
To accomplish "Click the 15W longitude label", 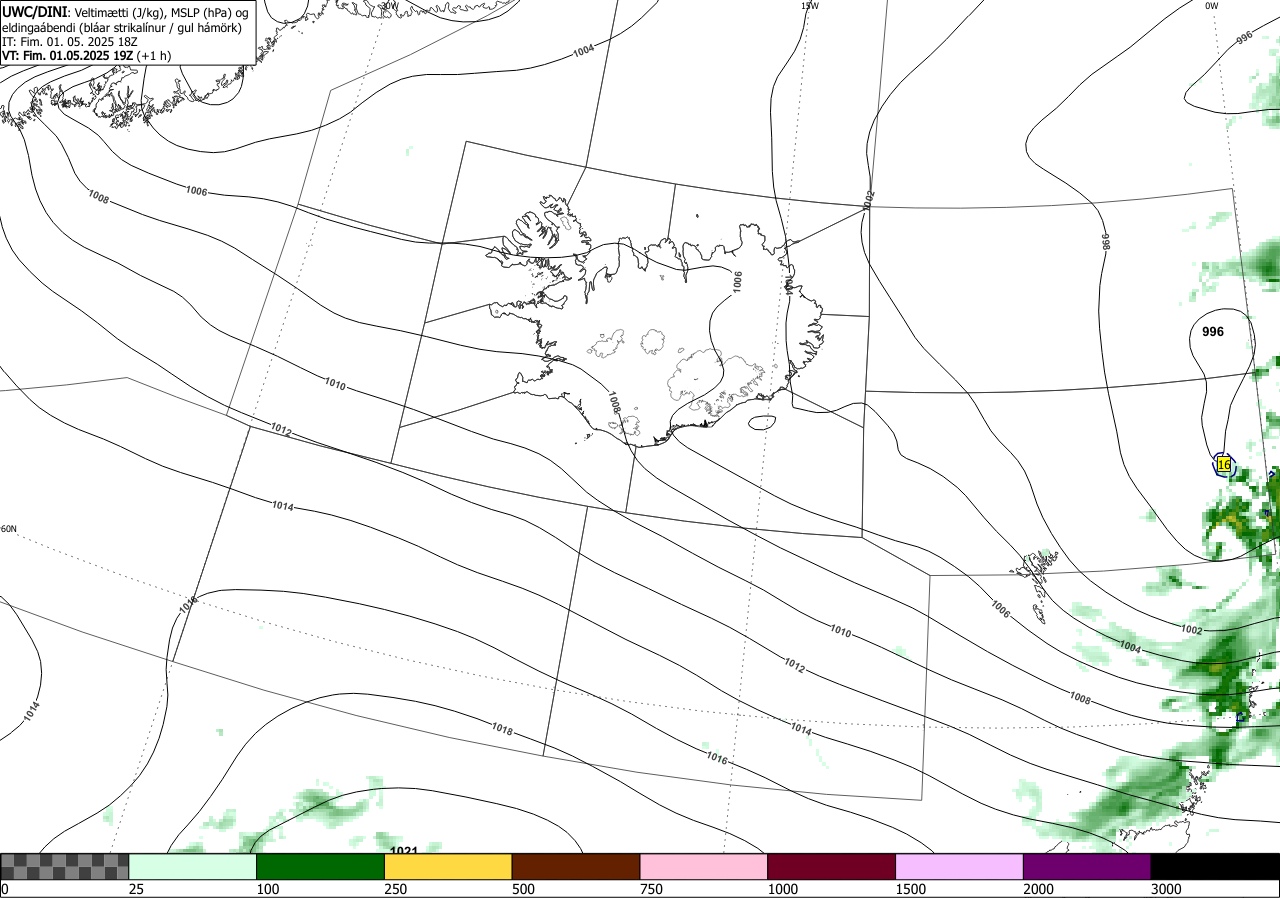I will (x=810, y=6).
